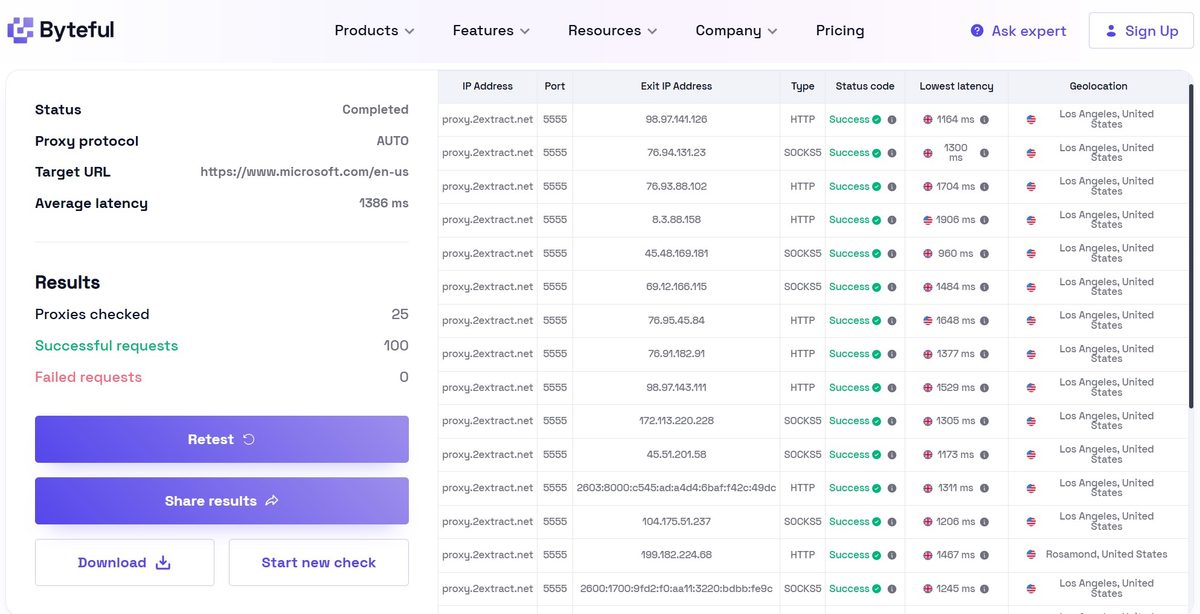Click the UK flag beside 960 ms

[x=928, y=254]
